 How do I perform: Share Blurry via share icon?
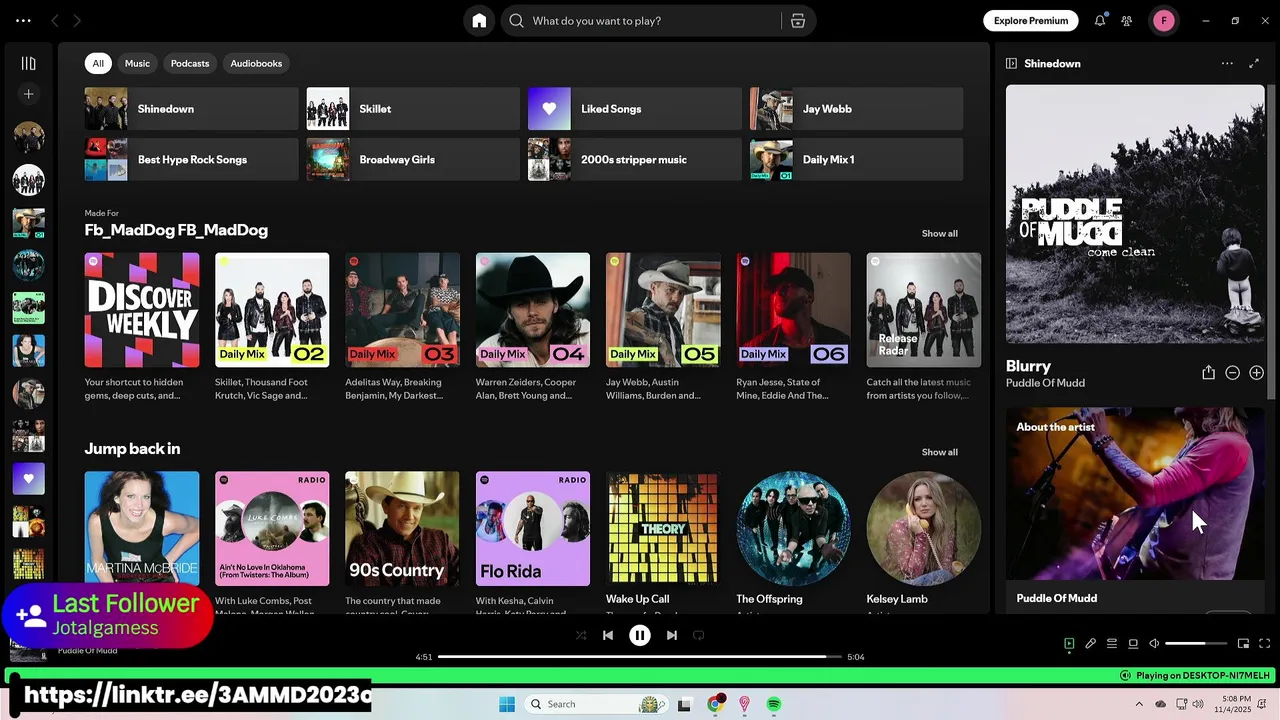coord(1208,373)
